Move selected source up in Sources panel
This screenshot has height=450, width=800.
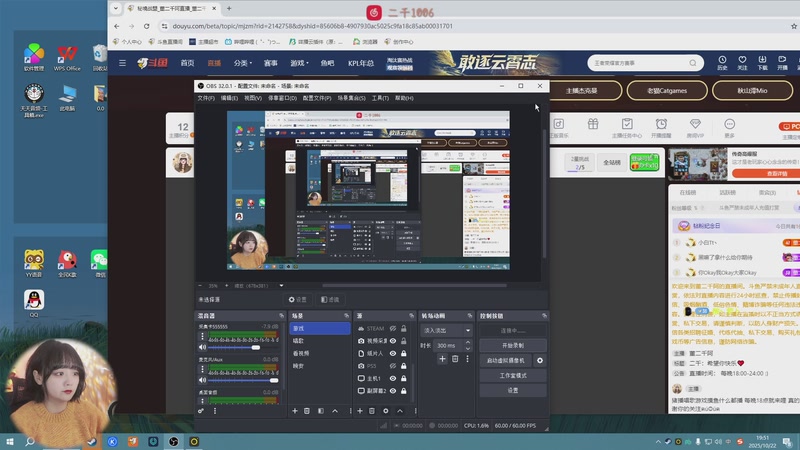400,411
